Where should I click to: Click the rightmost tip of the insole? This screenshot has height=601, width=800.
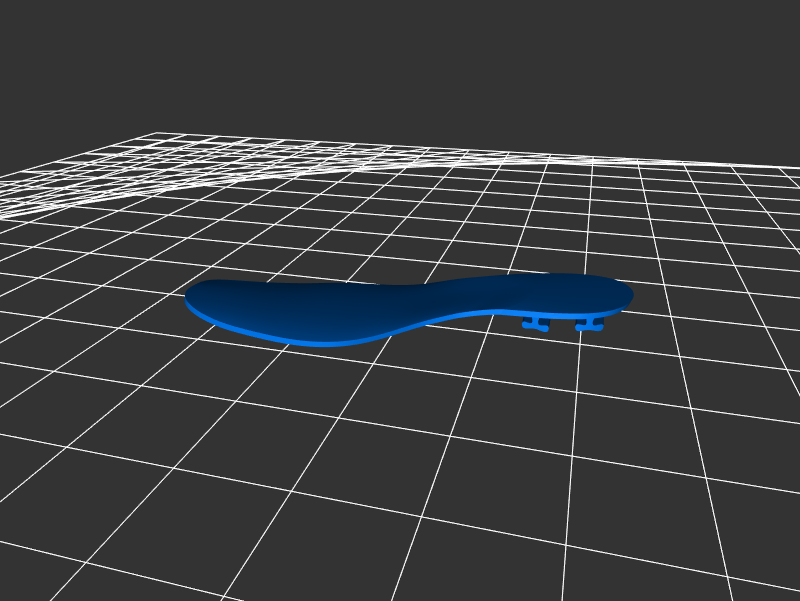pyautogui.click(x=630, y=294)
